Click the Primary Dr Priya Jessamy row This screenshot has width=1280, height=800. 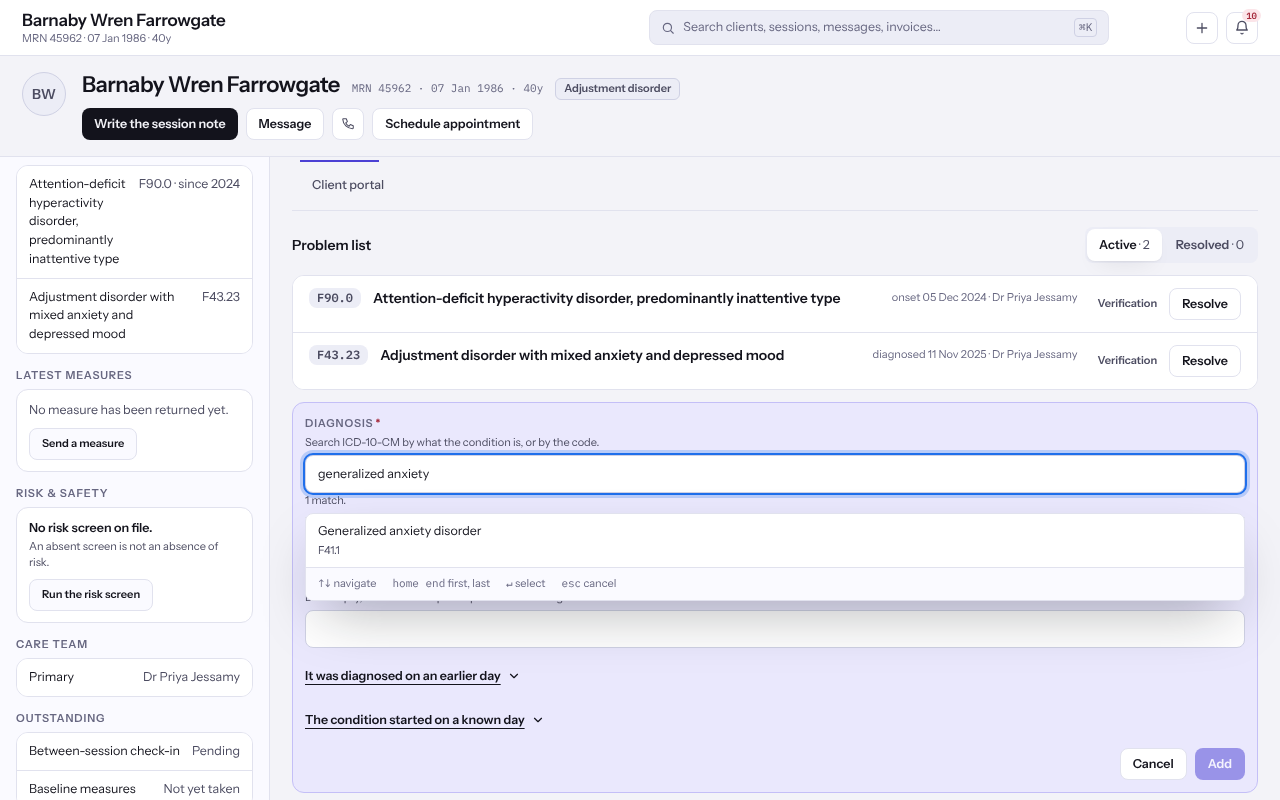134,677
